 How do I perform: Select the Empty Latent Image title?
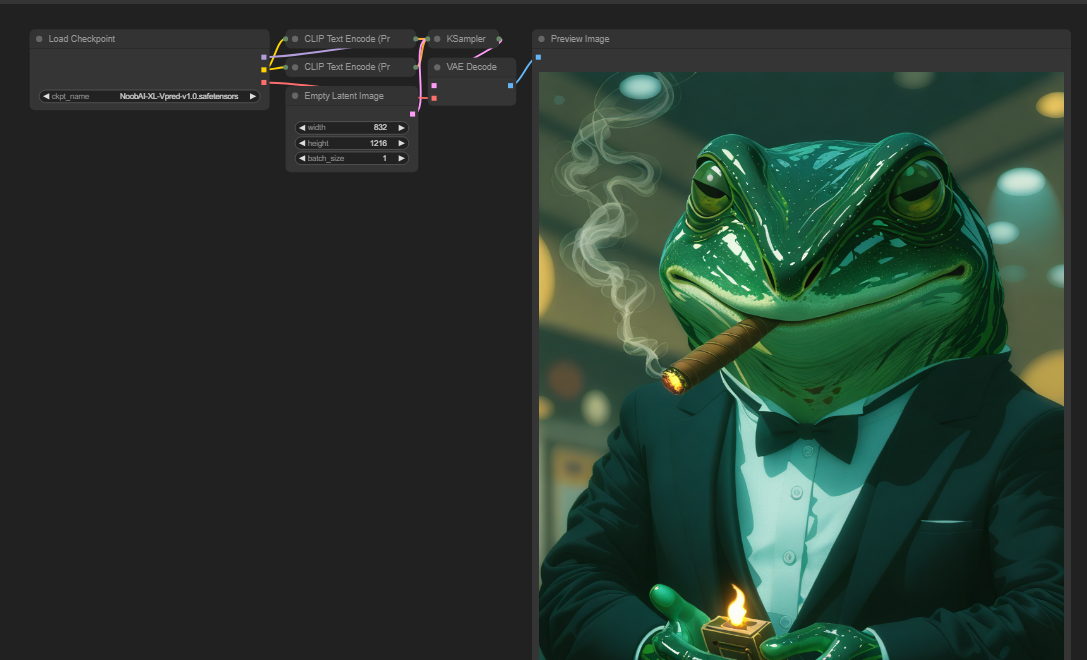pyautogui.click(x=344, y=96)
